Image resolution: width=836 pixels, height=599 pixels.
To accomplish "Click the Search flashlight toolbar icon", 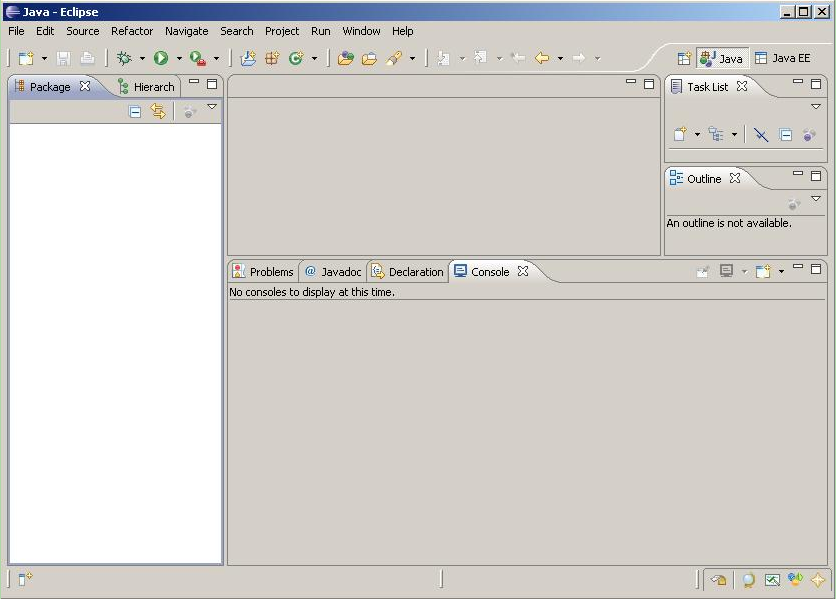I will pos(394,58).
